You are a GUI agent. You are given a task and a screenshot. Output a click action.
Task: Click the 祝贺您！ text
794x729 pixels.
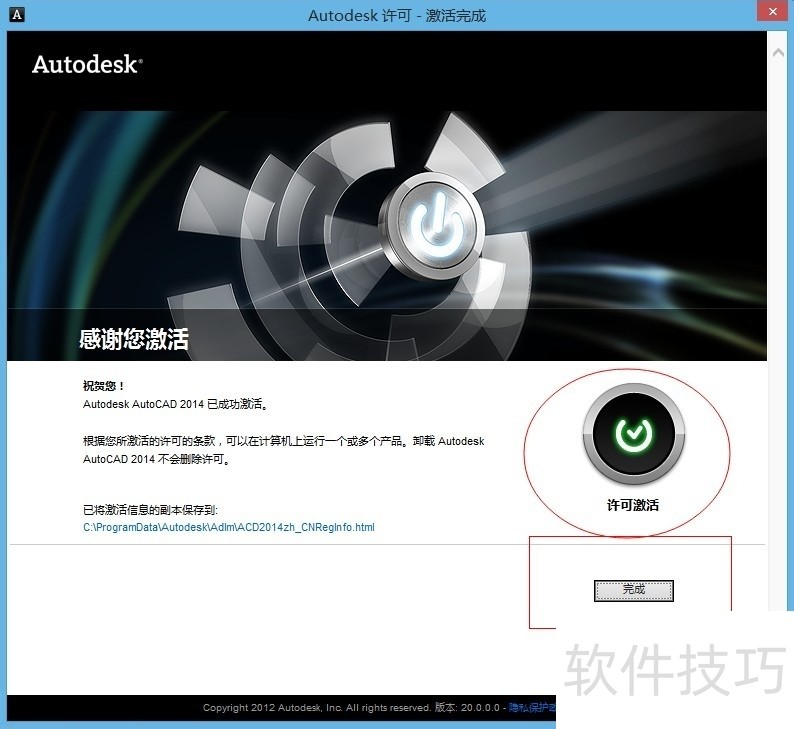click(x=104, y=386)
